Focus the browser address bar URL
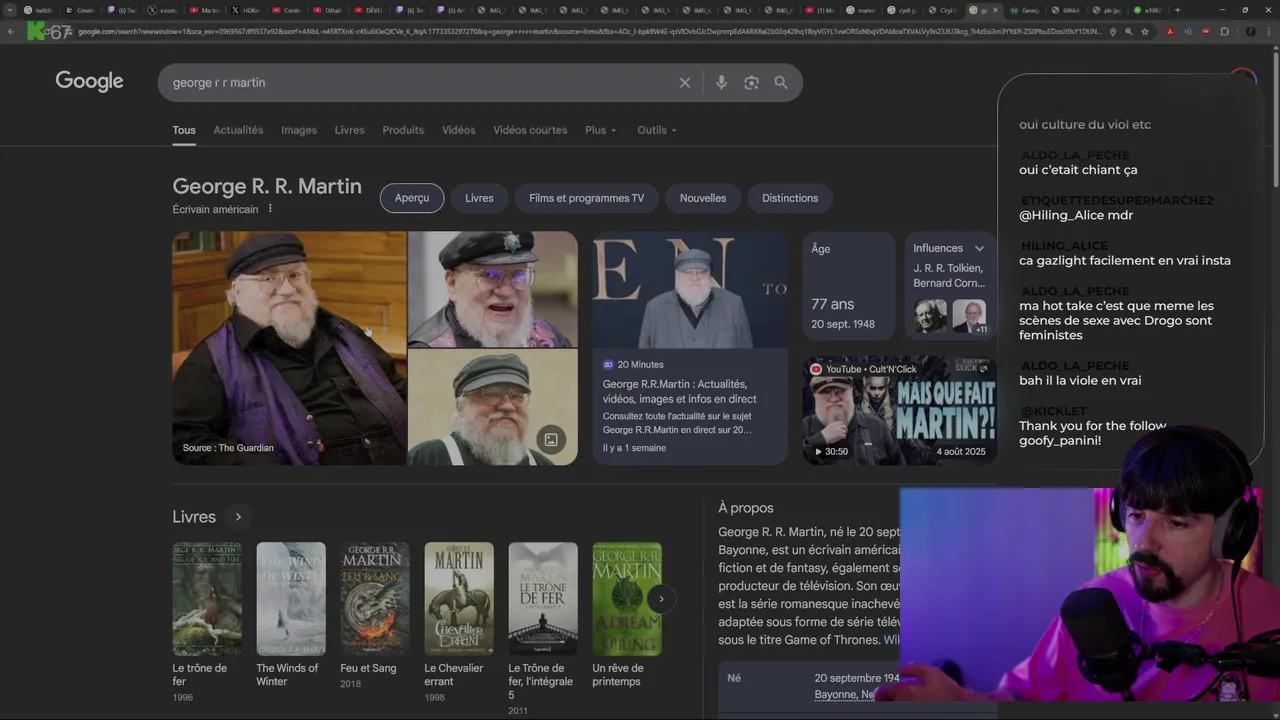Screen dimensions: 1280x720 (590, 31)
